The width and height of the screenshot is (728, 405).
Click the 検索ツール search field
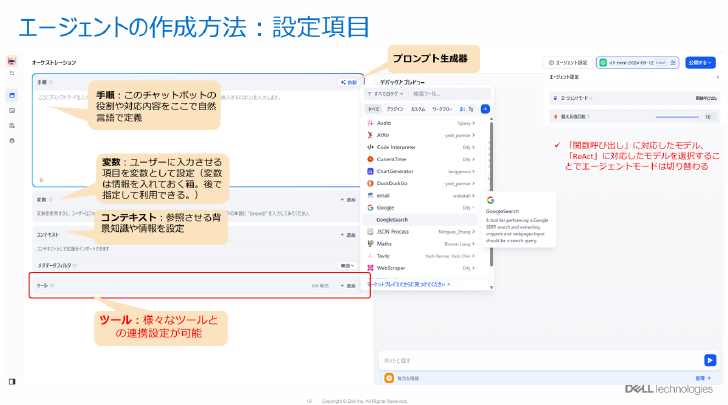(x=449, y=94)
